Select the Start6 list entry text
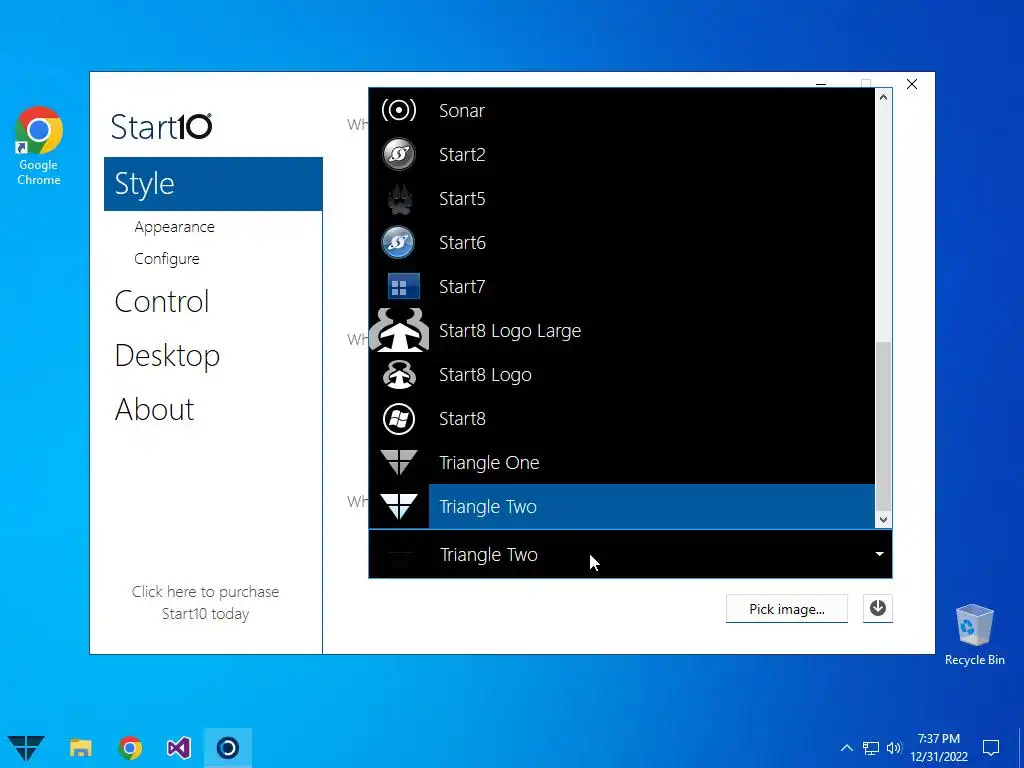 [462, 243]
